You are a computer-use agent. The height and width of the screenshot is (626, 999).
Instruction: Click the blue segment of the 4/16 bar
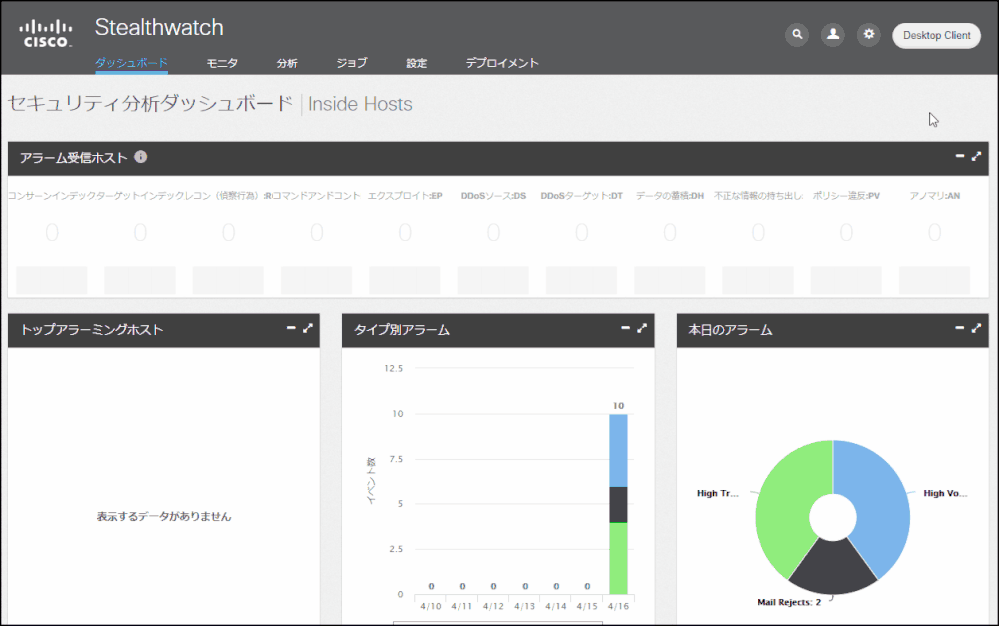(x=618, y=450)
